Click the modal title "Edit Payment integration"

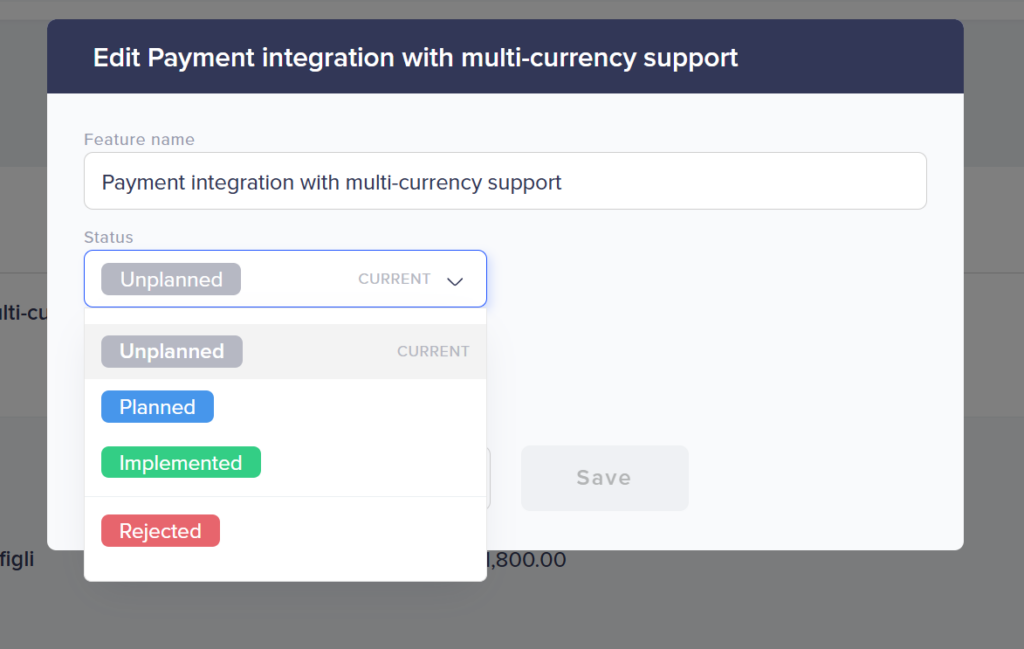[x=415, y=58]
